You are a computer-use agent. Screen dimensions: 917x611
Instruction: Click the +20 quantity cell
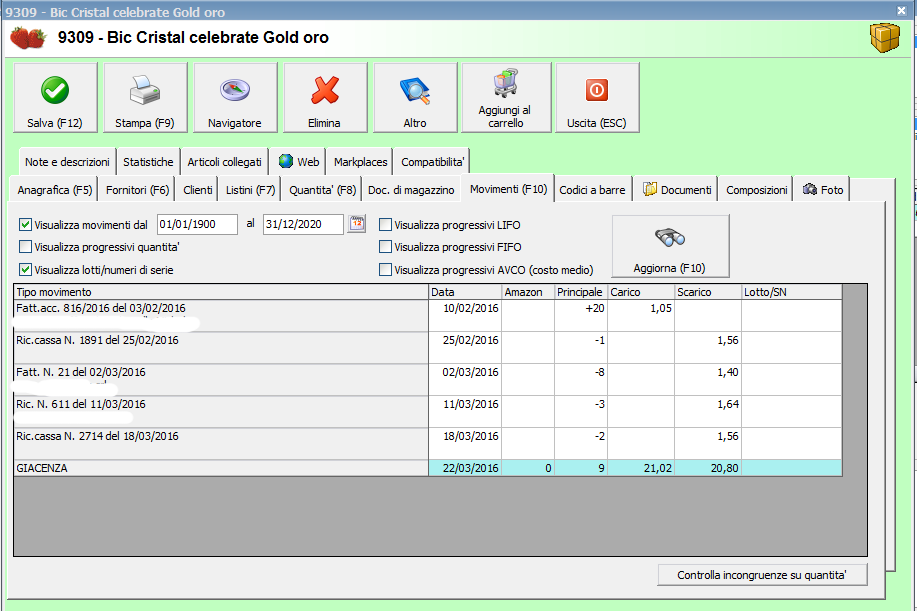[x=581, y=316]
